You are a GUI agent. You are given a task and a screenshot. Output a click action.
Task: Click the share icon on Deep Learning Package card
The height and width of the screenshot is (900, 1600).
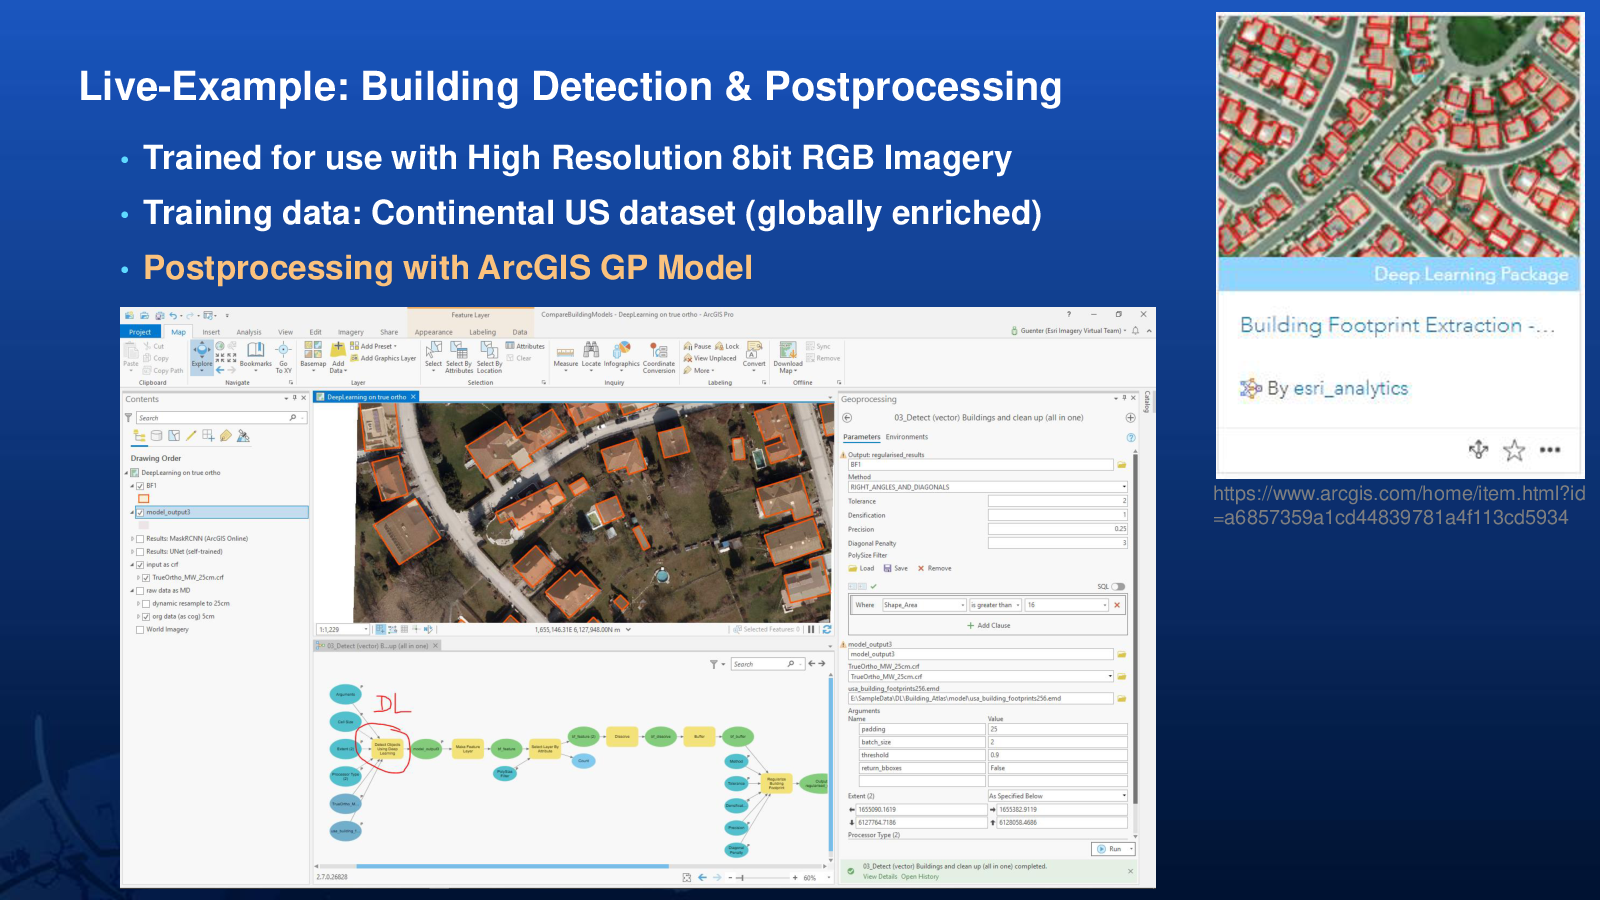[1479, 450]
